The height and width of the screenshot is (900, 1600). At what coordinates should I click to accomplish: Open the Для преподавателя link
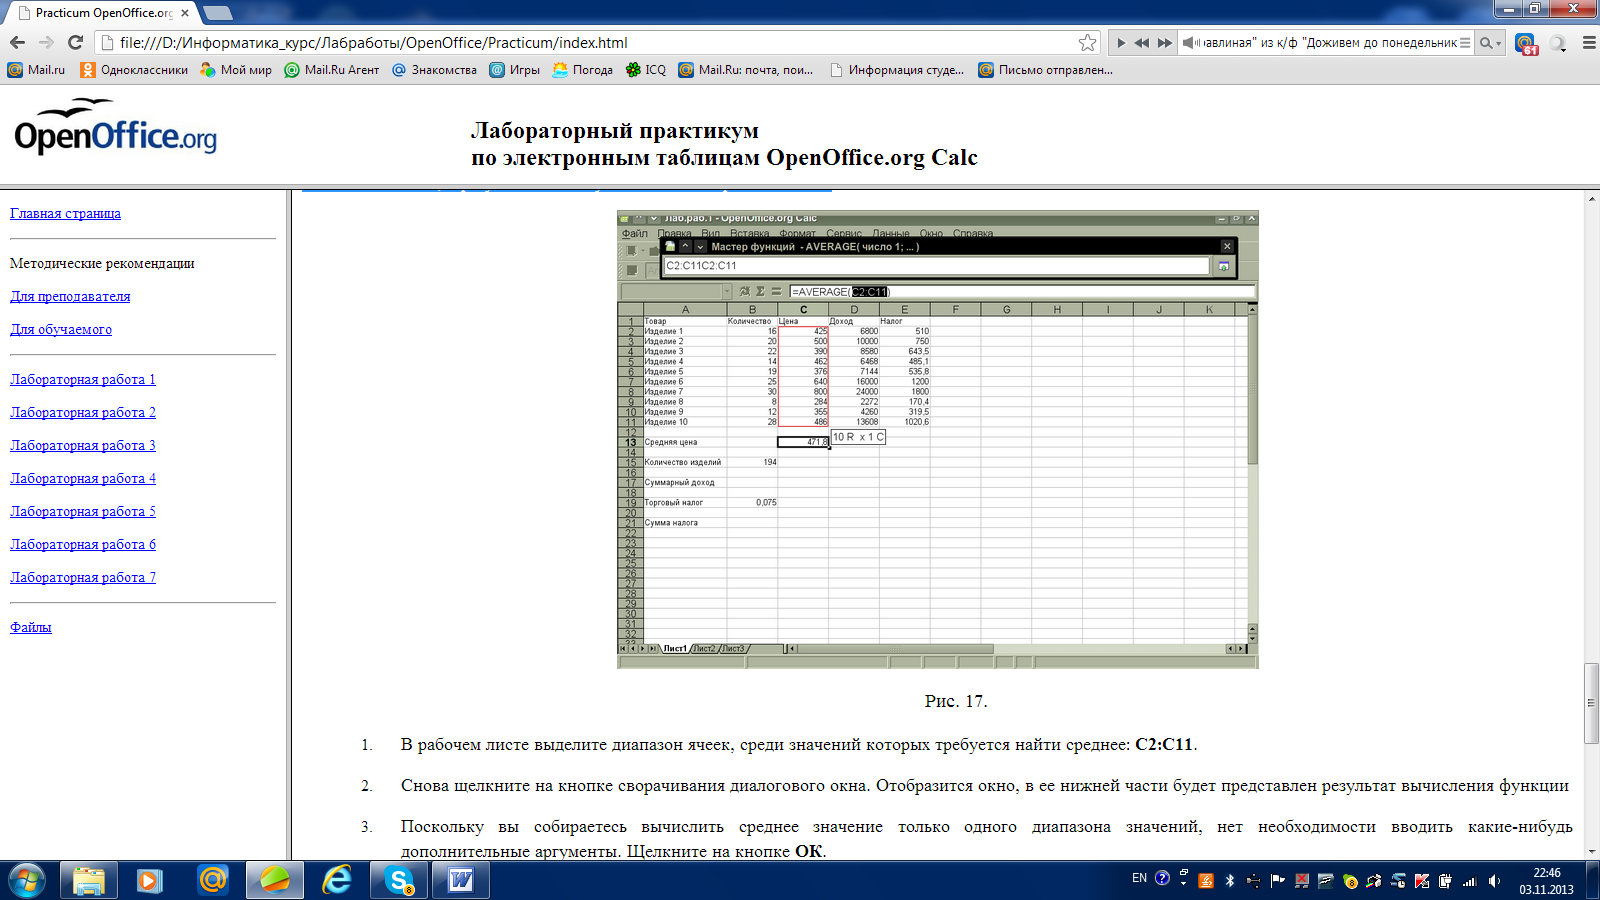[70, 296]
